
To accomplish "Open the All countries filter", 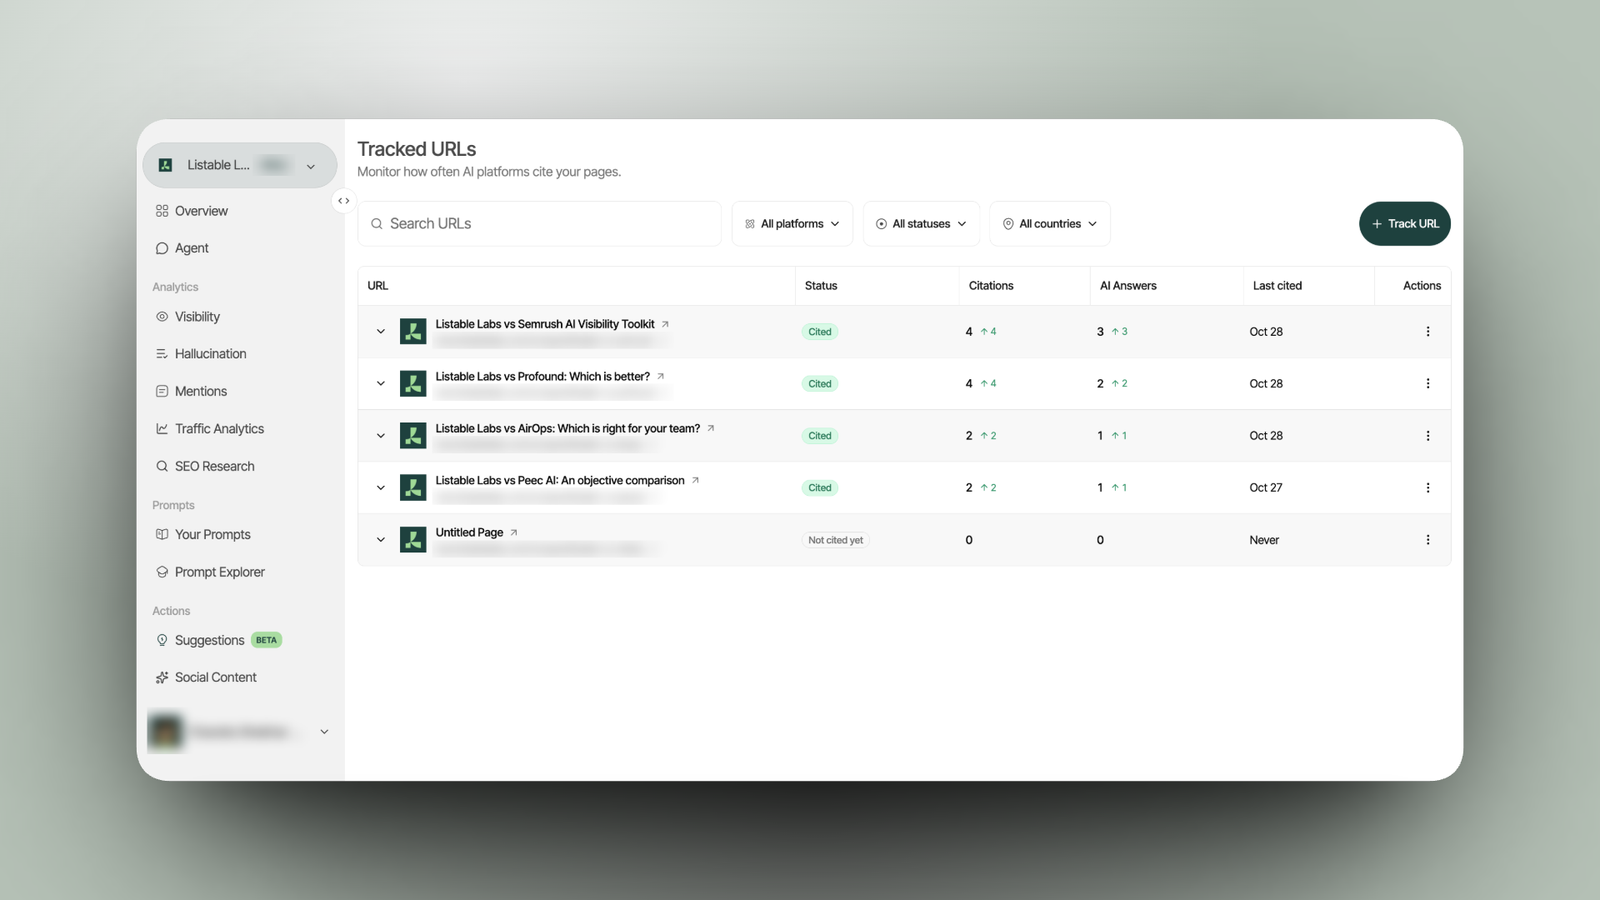I will tap(1050, 224).
